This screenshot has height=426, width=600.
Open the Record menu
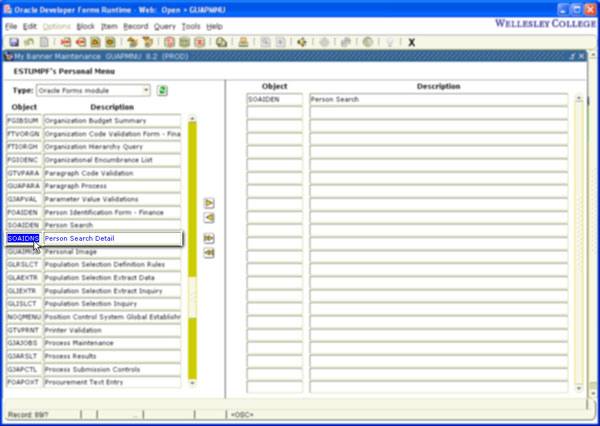point(135,26)
